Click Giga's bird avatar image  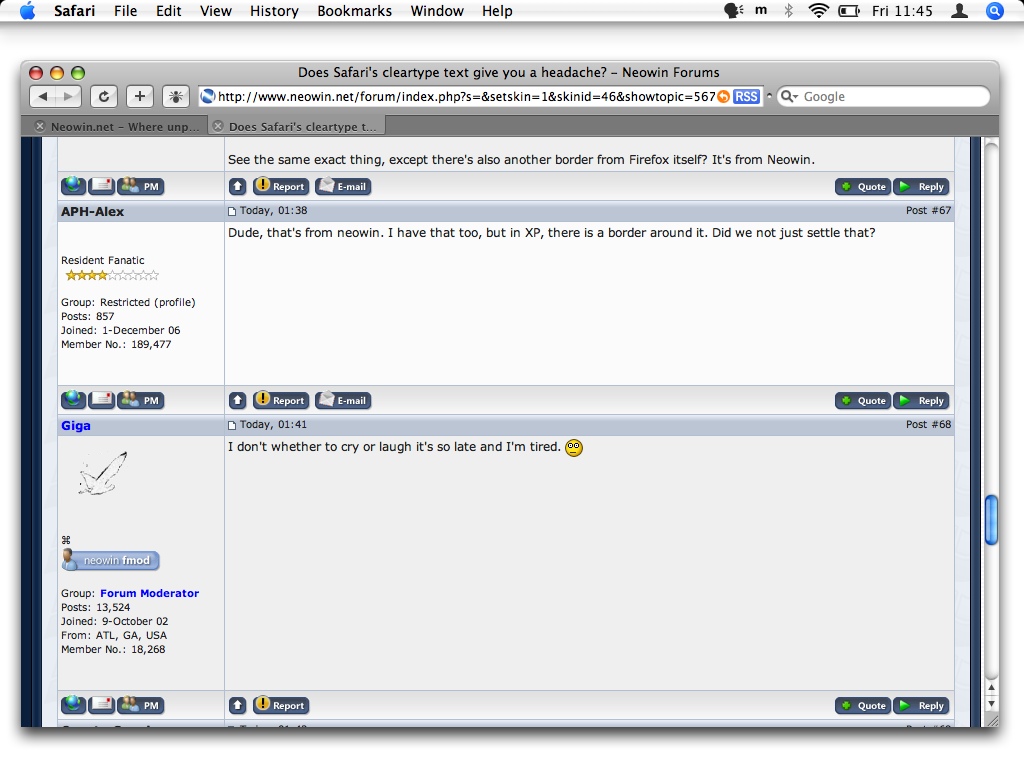point(103,473)
